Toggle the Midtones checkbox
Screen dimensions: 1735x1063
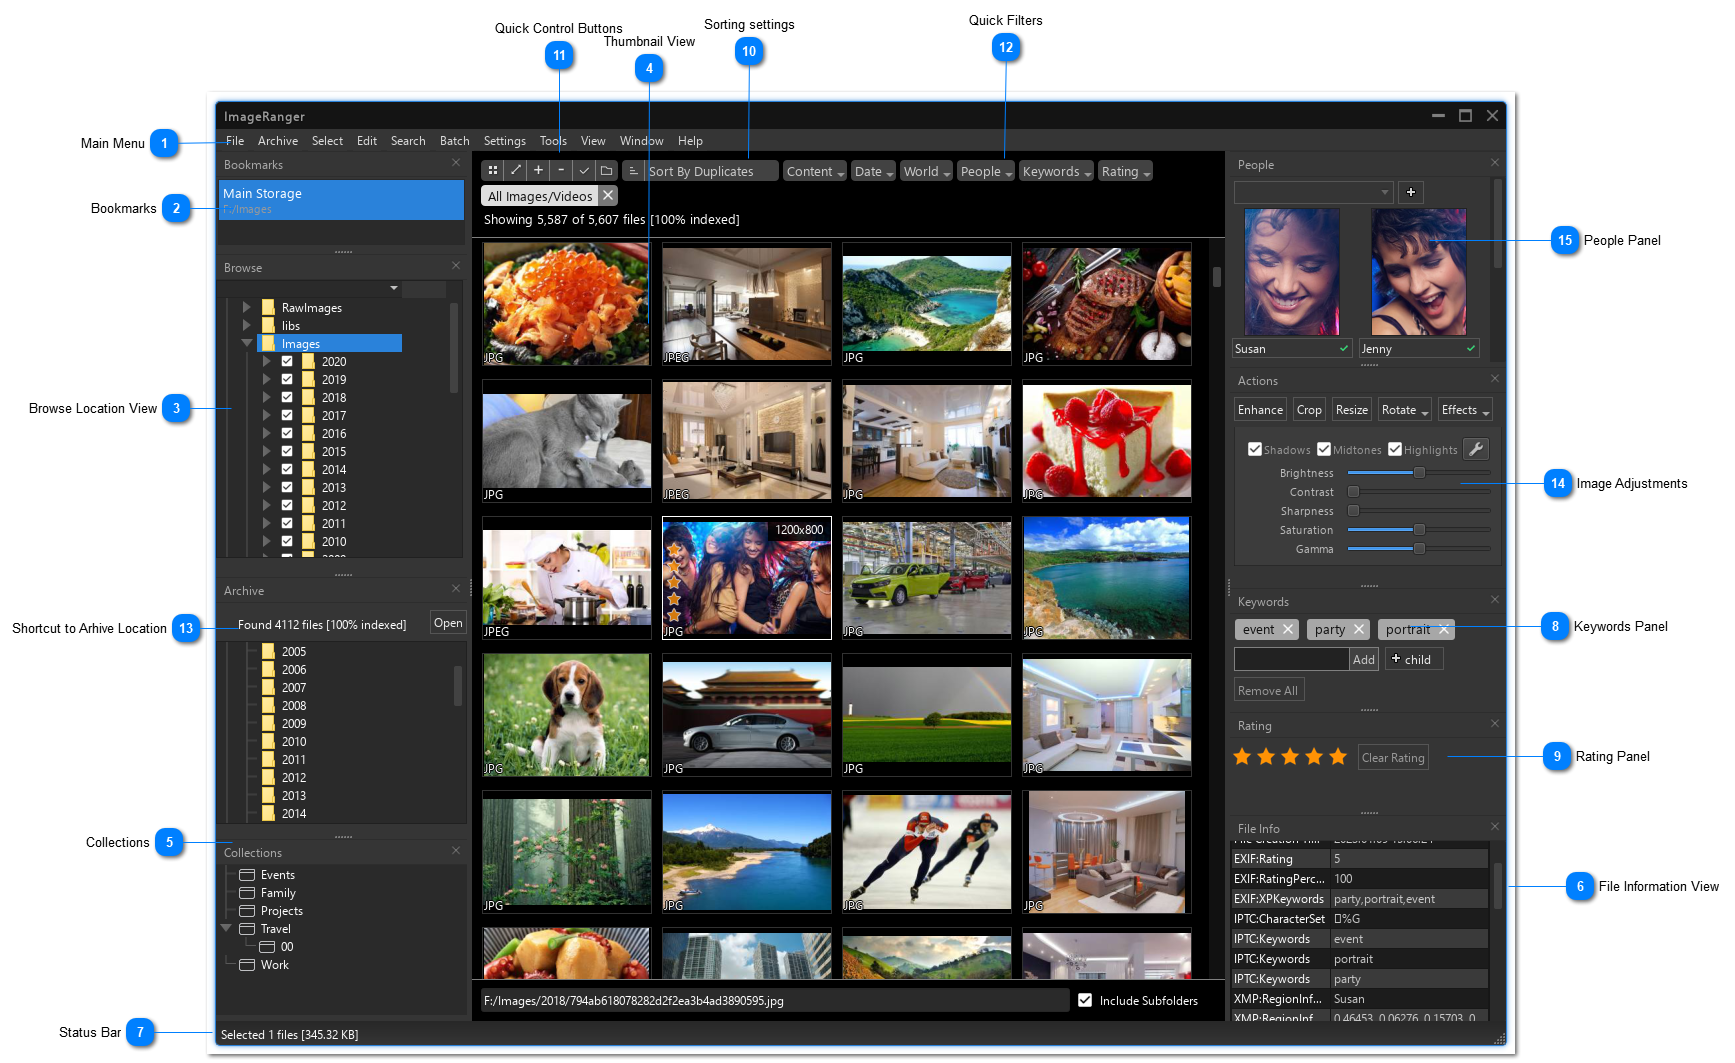(1324, 449)
